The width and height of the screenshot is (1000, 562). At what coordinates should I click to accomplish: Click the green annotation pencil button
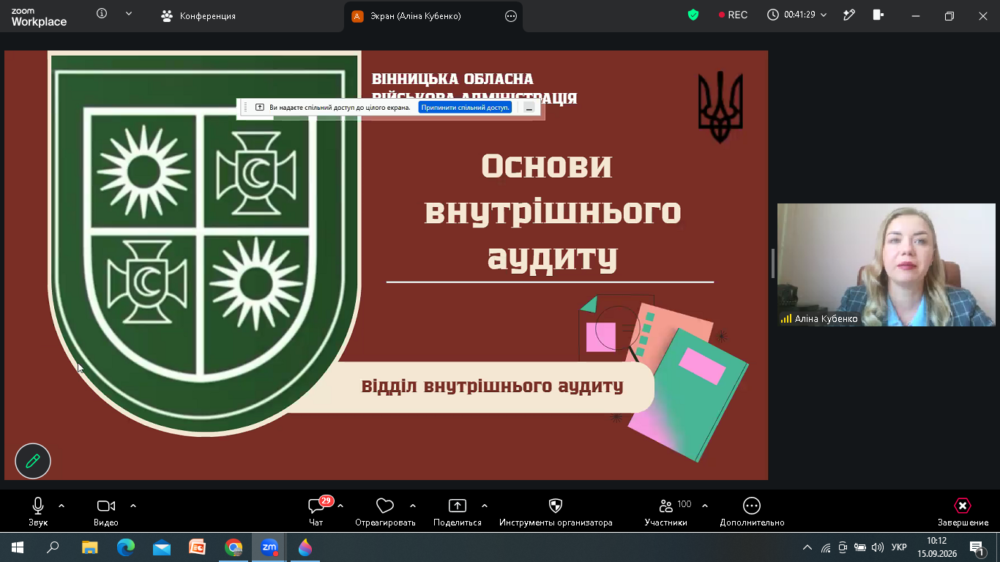coord(33,461)
